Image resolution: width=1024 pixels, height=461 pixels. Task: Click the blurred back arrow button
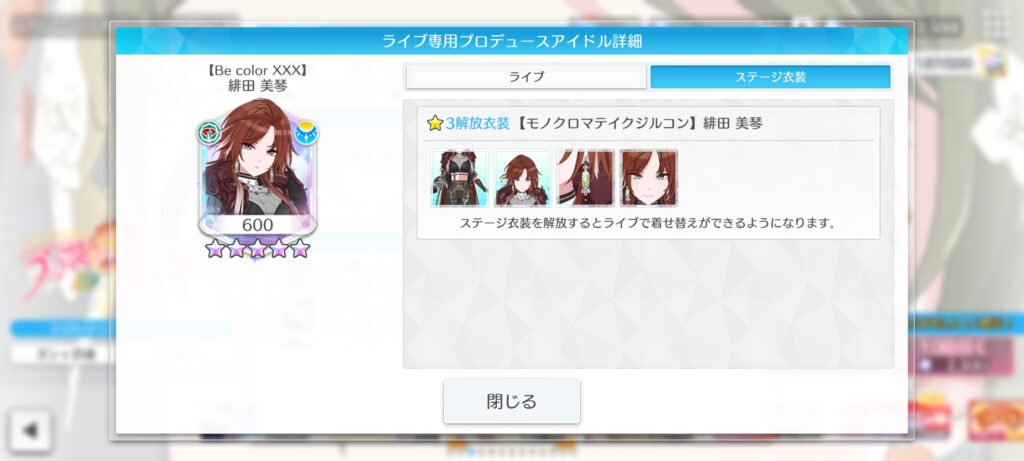click(30, 430)
